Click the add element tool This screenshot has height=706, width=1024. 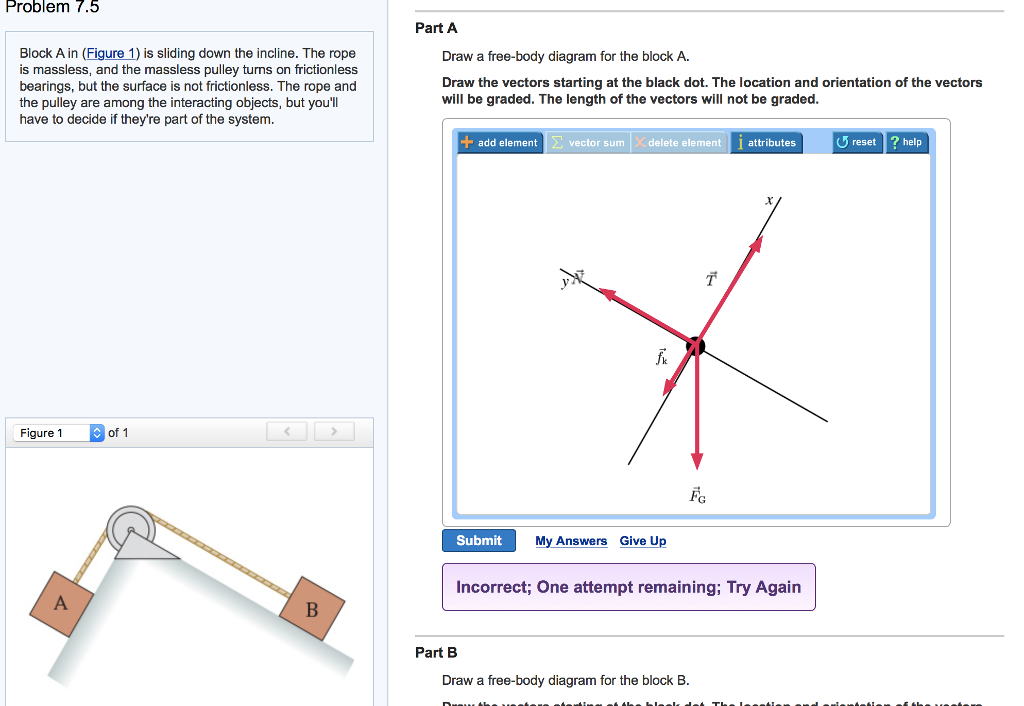[x=499, y=142]
